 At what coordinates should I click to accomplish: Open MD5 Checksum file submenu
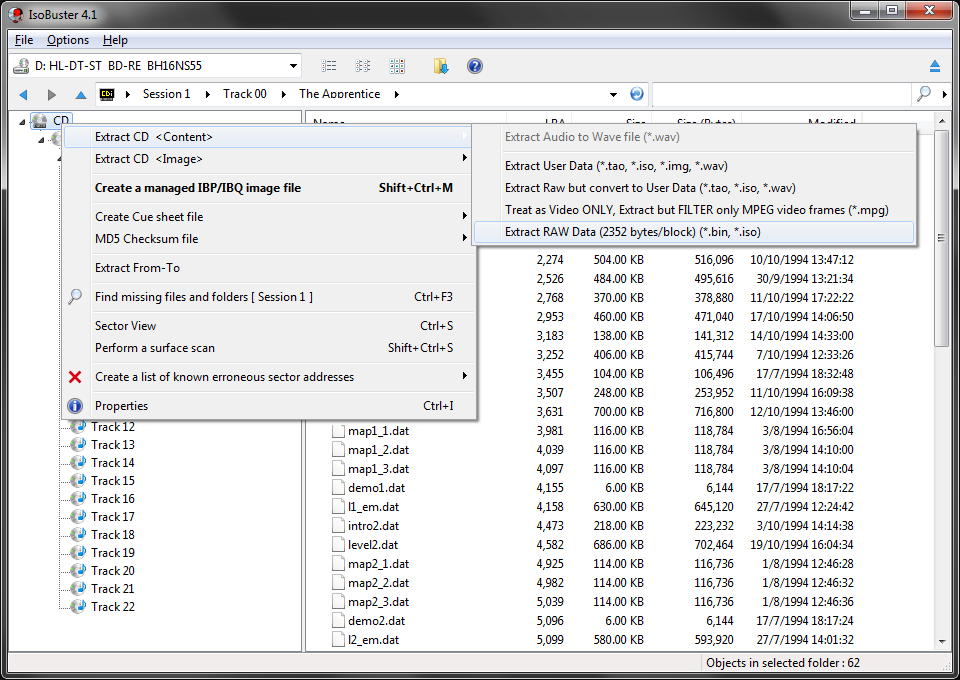(x=269, y=239)
